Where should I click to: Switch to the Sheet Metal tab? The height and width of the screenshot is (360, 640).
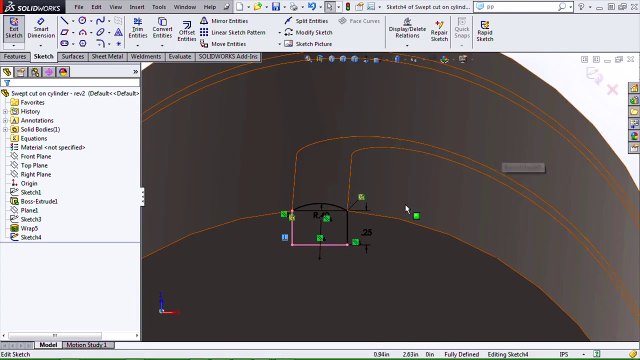pyautogui.click(x=107, y=57)
